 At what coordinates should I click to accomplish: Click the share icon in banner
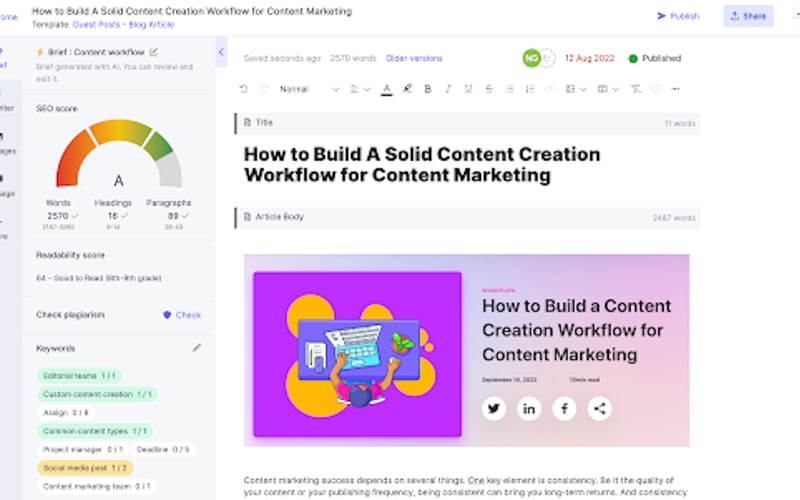click(599, 409)
